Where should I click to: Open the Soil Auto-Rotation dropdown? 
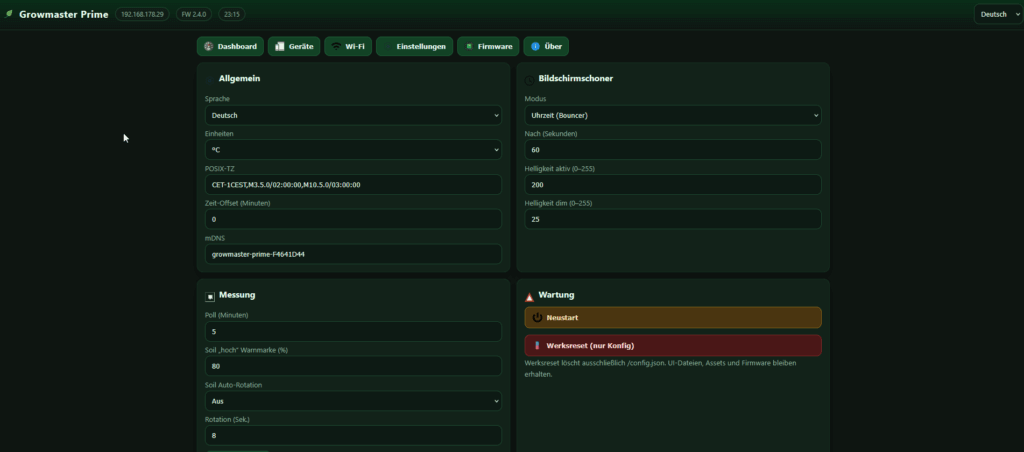tap(353, 400)
